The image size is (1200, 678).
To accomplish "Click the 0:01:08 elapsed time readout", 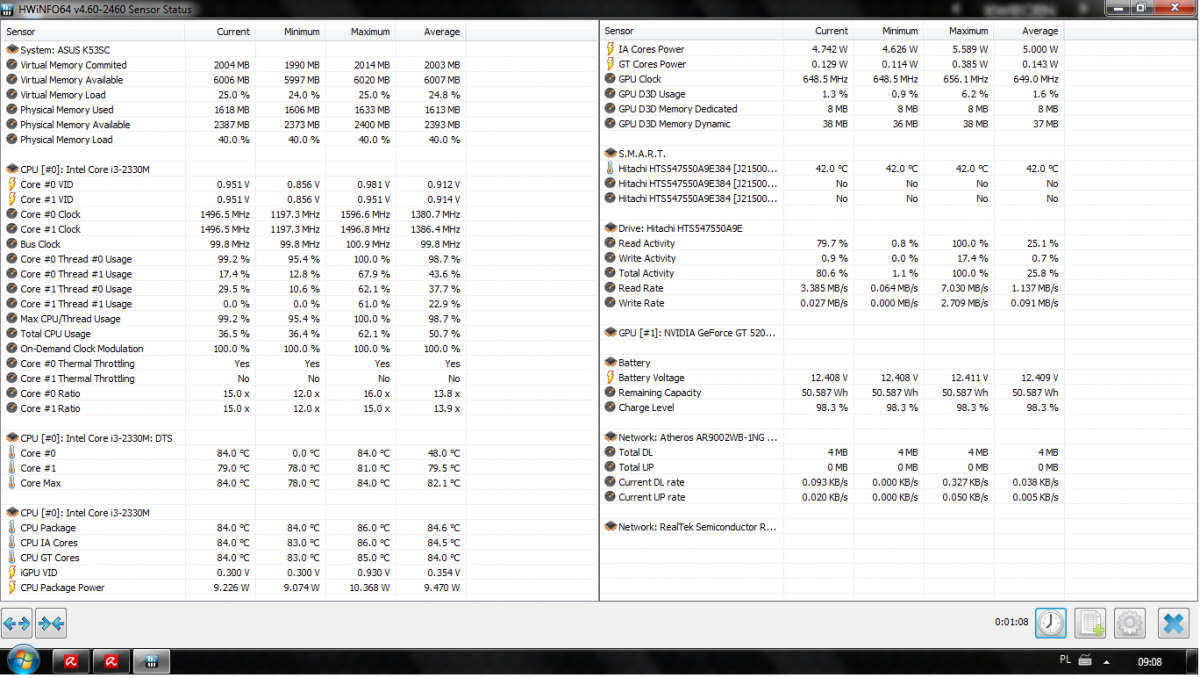I will tap(1012, 623).
